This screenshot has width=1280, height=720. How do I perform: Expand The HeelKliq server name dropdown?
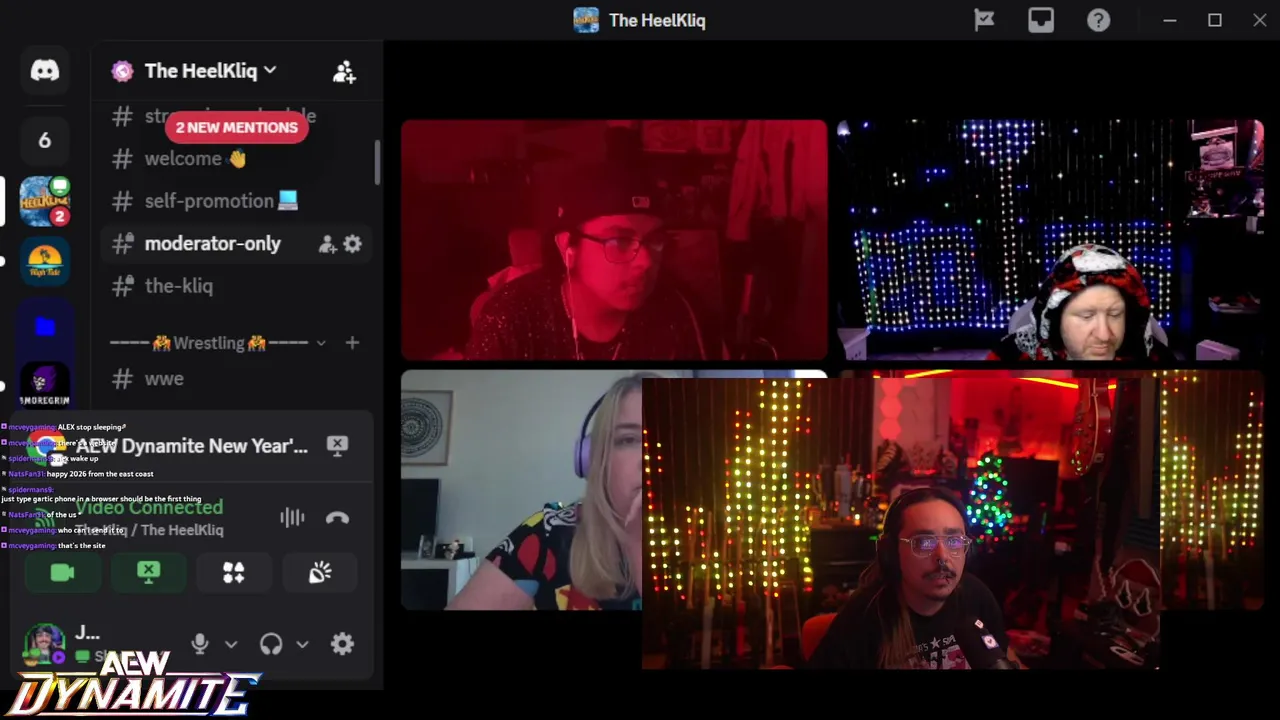(211, 71)
